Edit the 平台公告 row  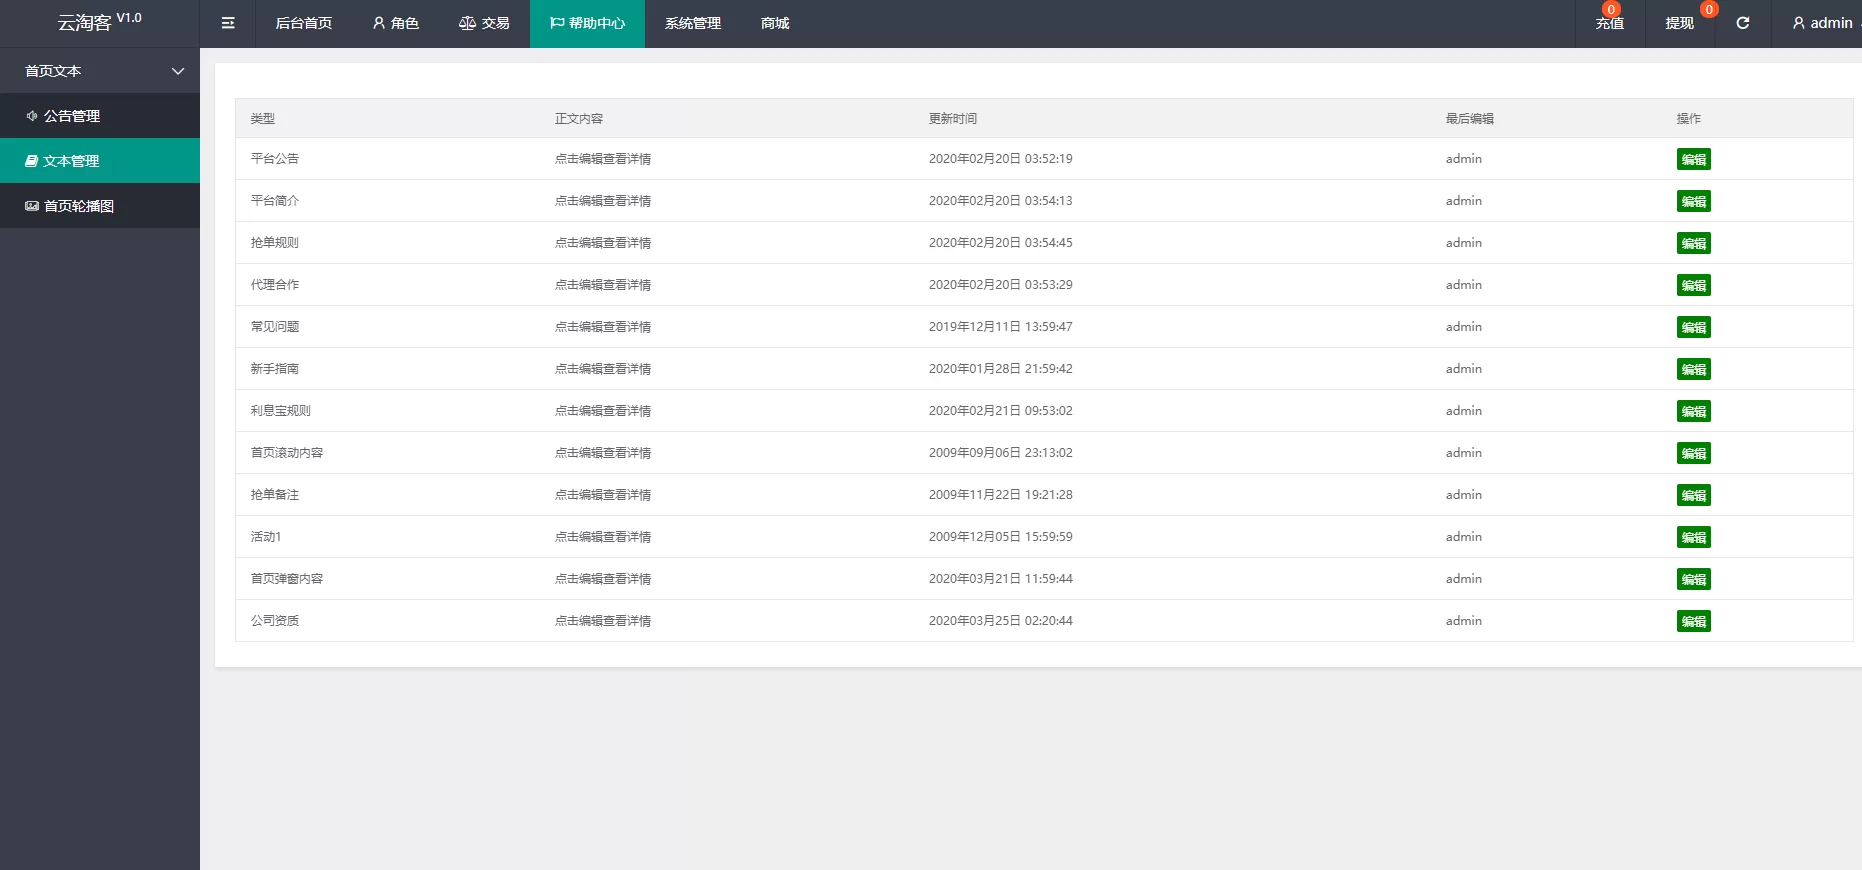click(1693, 159)
